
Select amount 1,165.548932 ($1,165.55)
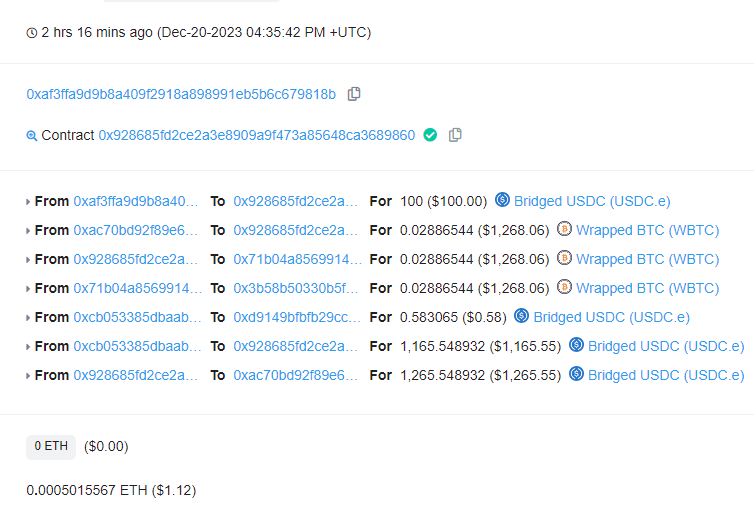(x=480, y=346)
